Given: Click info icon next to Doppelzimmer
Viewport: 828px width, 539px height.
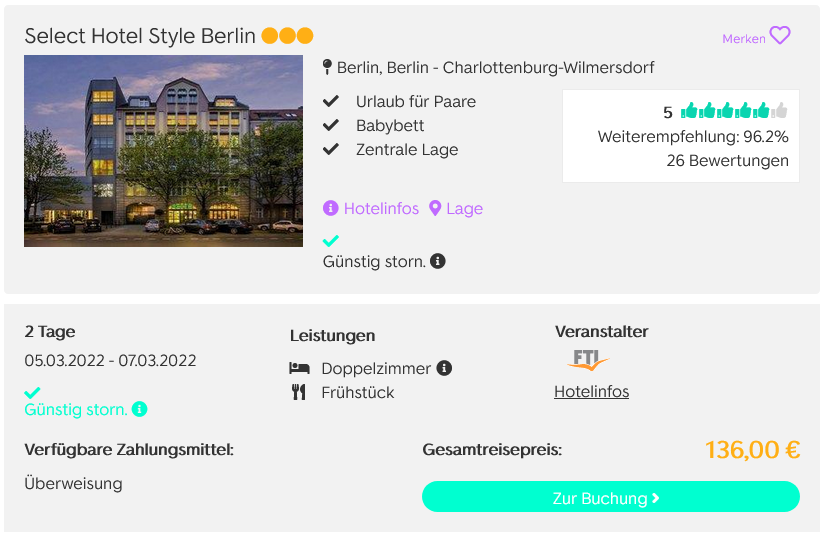Looking at the screenshot, I should pos(444,368).
